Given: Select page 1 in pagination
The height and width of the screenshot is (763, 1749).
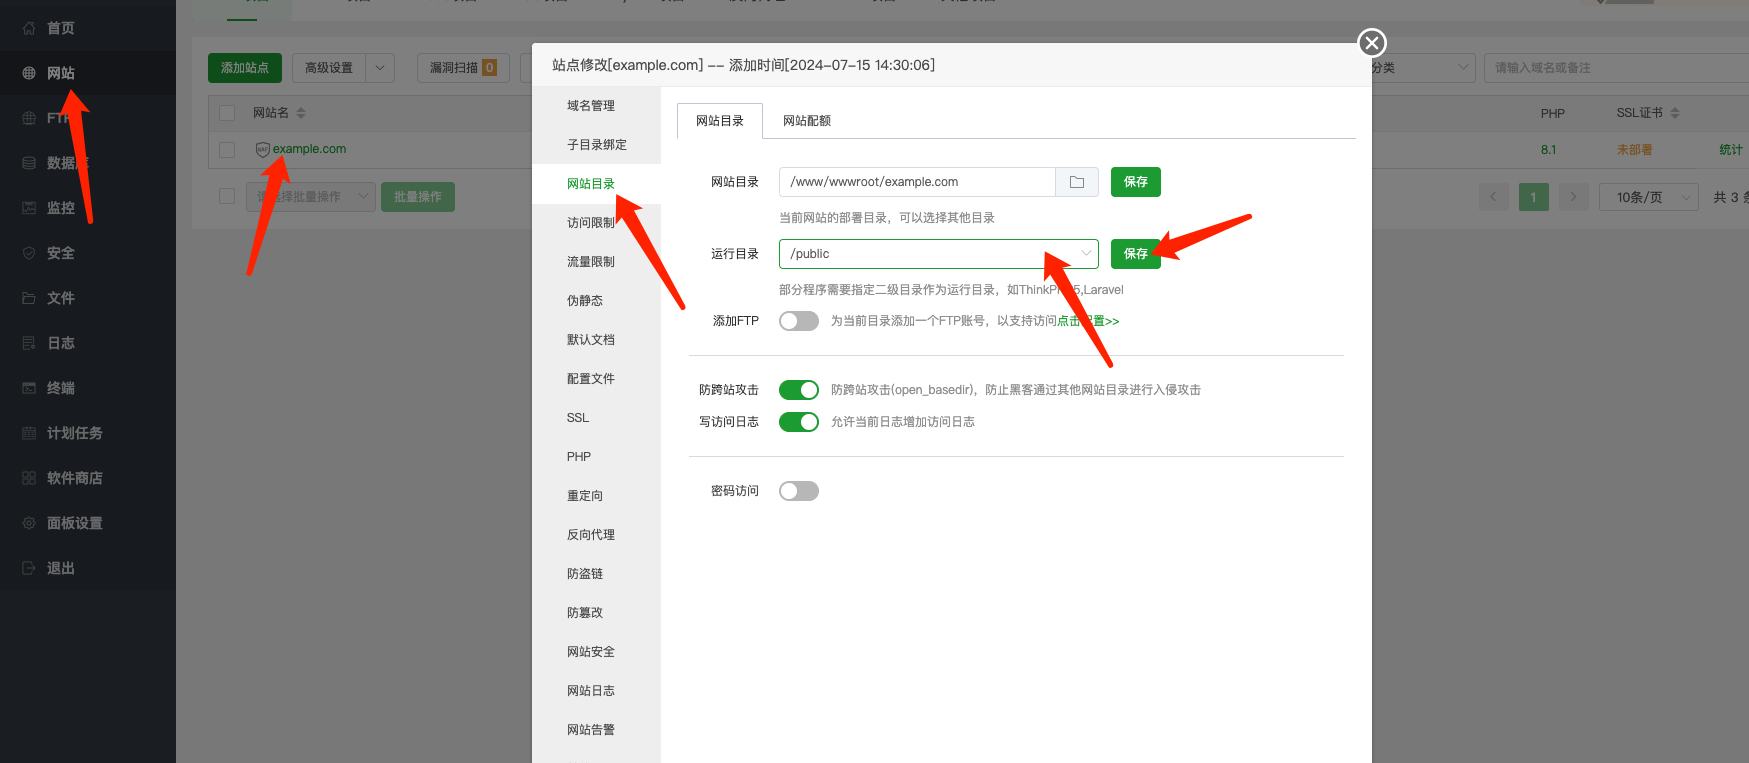Looking at the screenshot, I should (1533, 197).
